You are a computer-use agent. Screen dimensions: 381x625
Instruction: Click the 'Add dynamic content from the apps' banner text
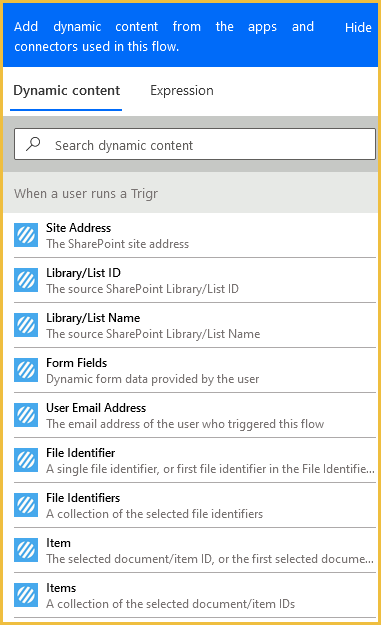pyautogui.click(x=164, y=36)
